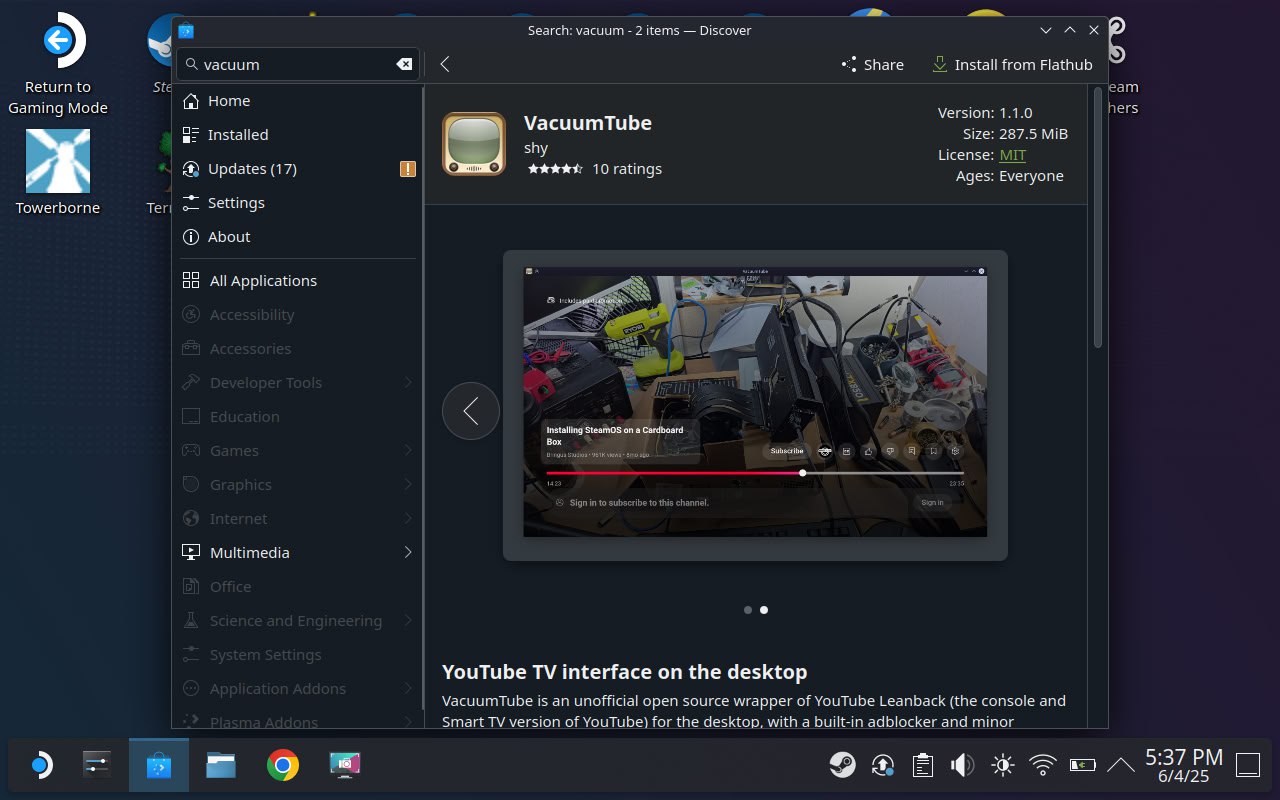
Task: Click the star rating of VacuumTube
Action: click(x=555, y=169)
